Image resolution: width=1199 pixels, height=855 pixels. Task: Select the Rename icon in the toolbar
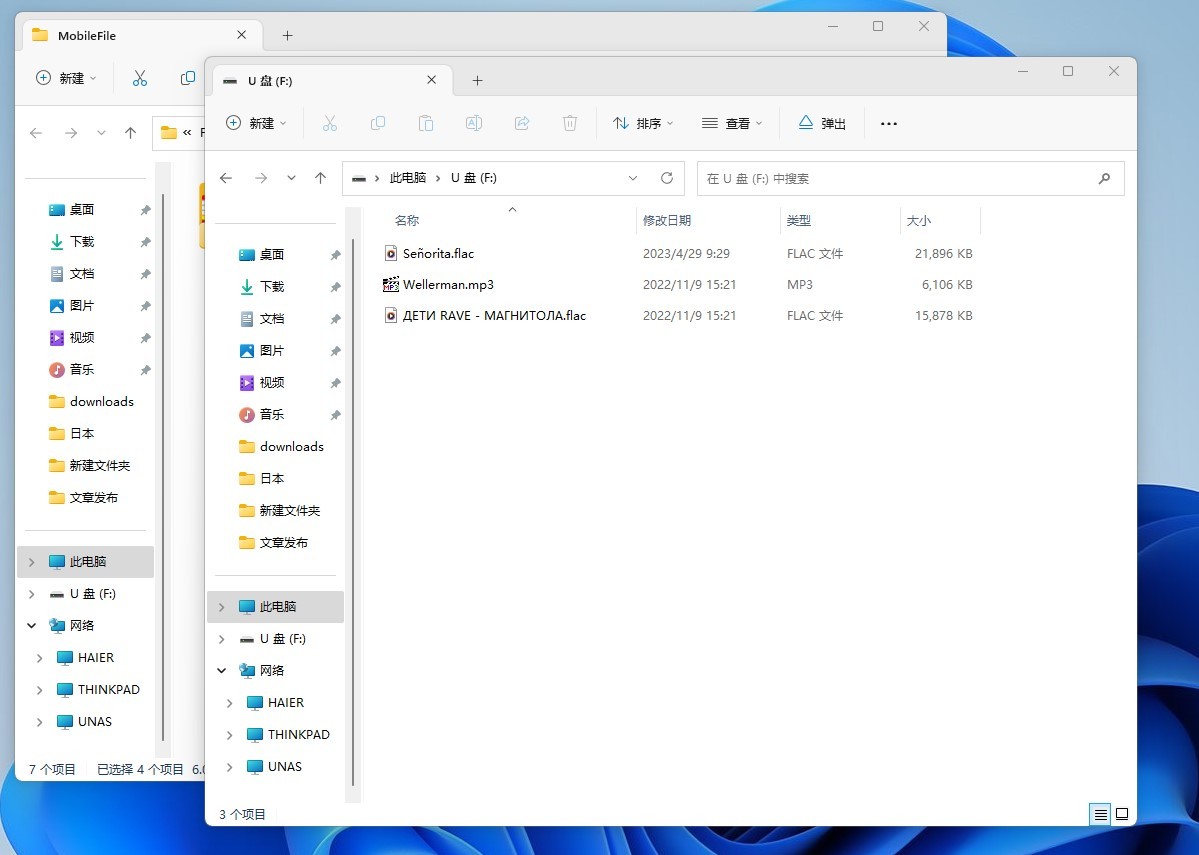point(474,123)
